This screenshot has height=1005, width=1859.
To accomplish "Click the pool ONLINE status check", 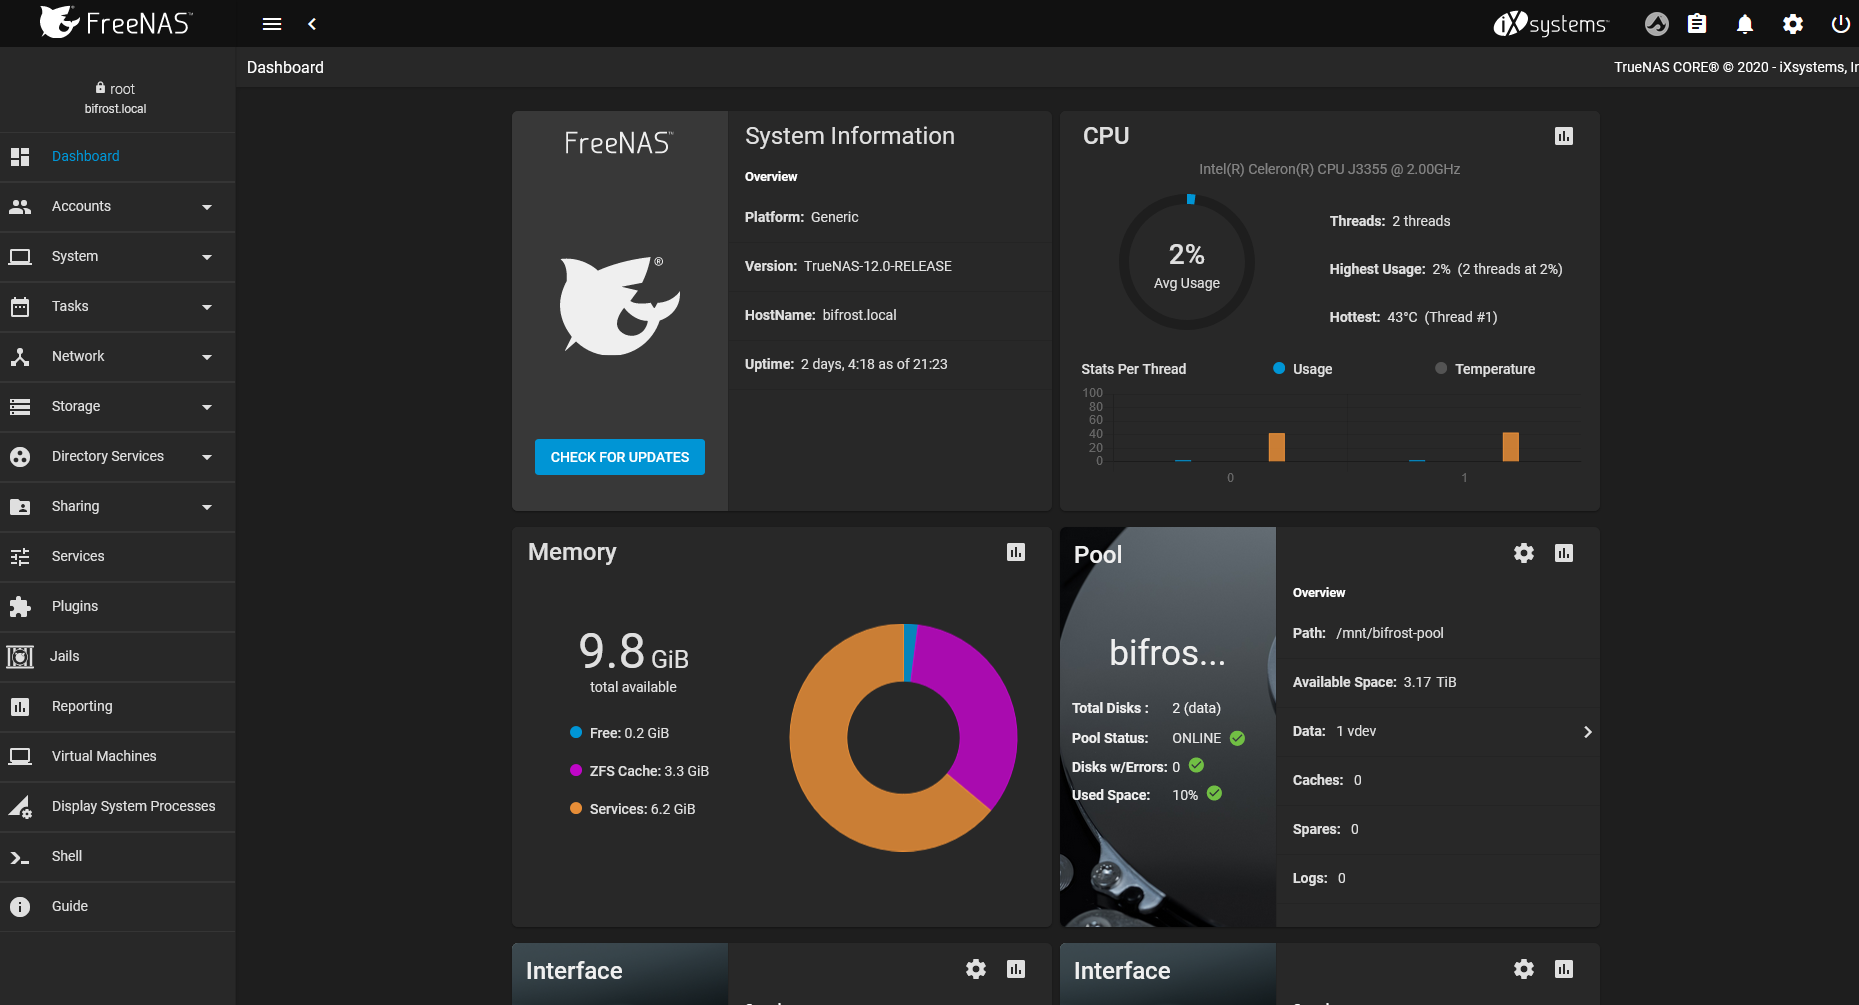I will 1237,738.
